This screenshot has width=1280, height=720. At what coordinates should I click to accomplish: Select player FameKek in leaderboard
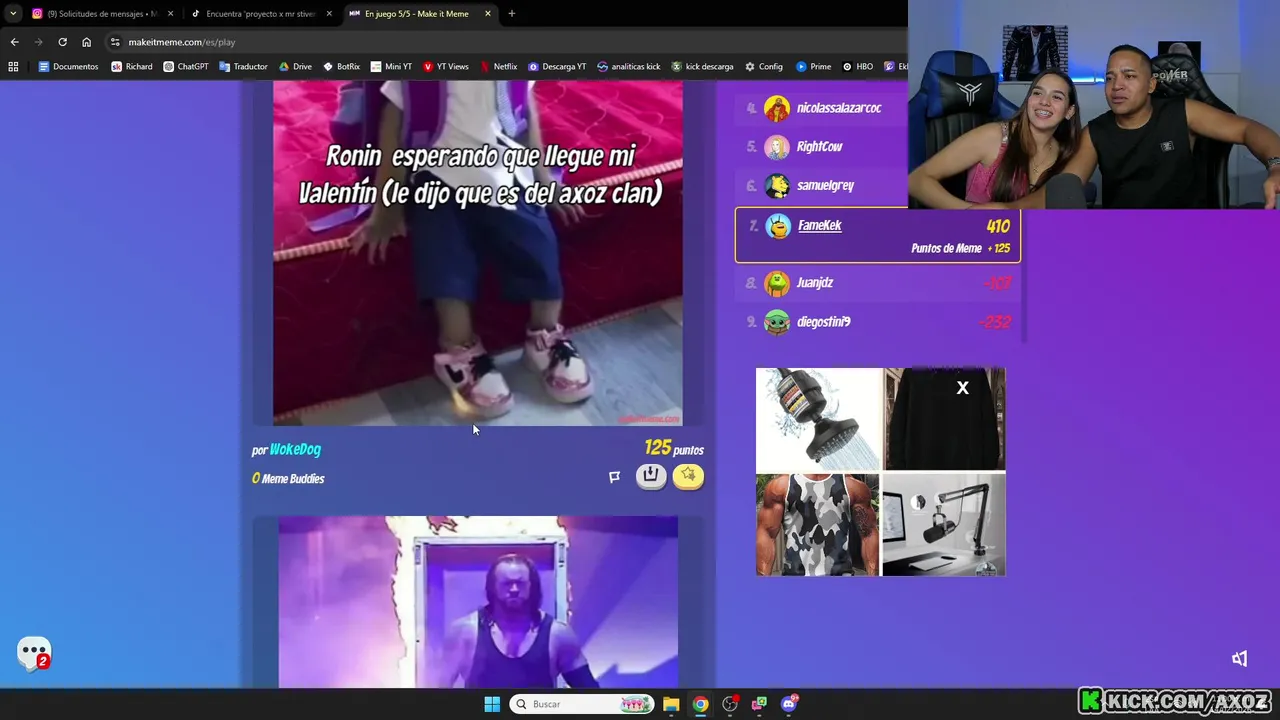click(x=819, y=225)
